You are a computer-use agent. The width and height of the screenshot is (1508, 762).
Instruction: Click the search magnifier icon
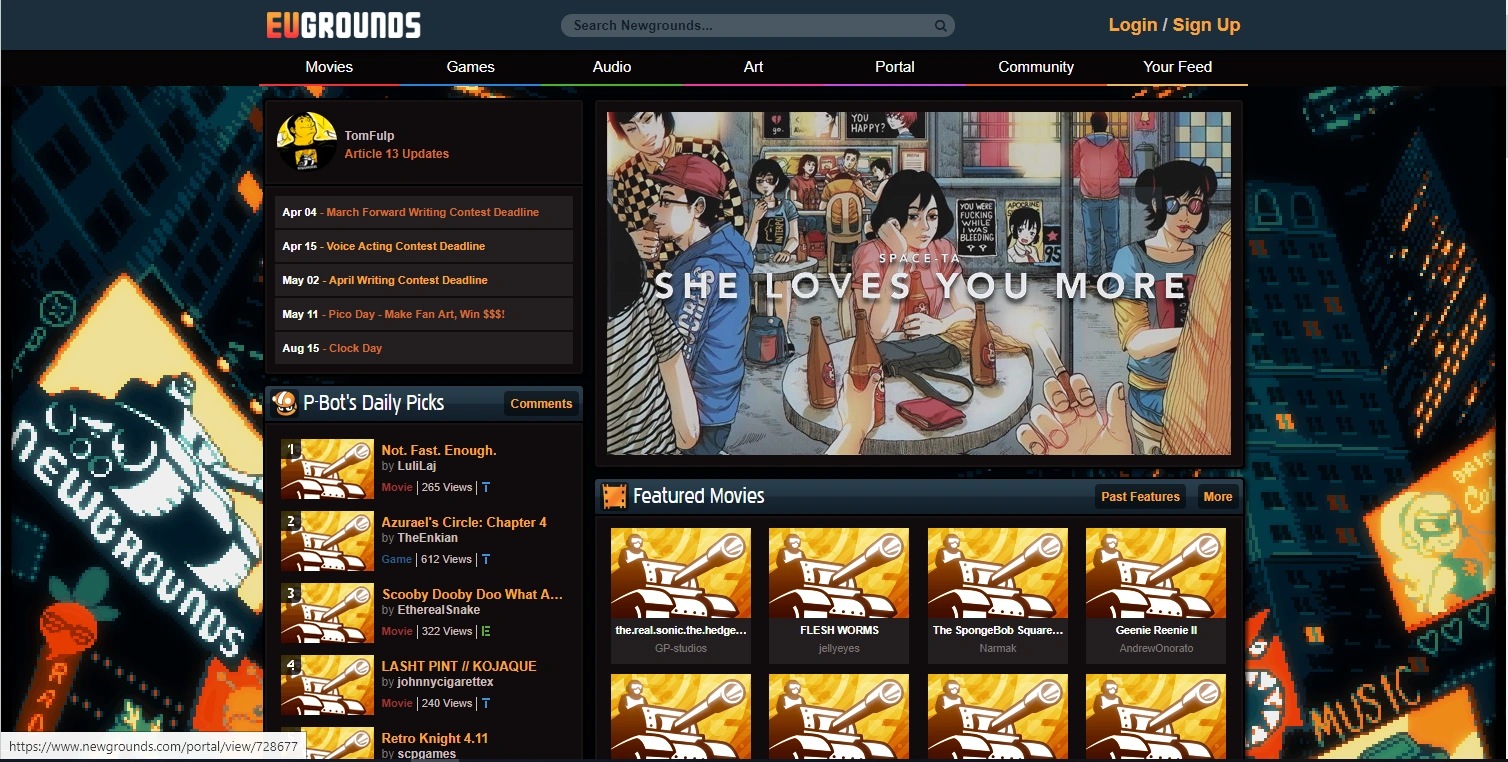pyautogui.click(x=941, y=26)
